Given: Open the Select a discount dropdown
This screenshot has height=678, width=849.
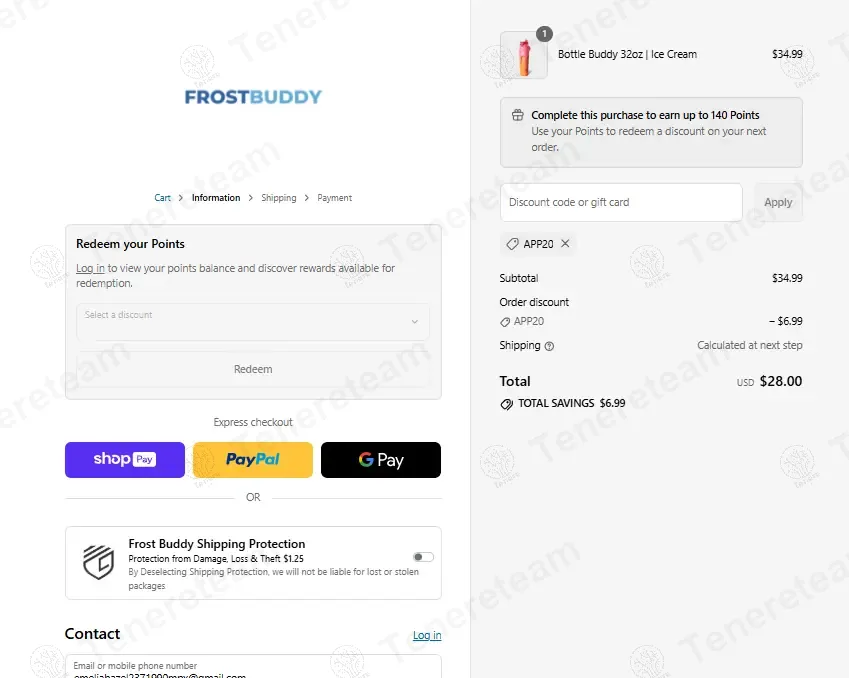Looking at the screenshot, I should 253,322.
